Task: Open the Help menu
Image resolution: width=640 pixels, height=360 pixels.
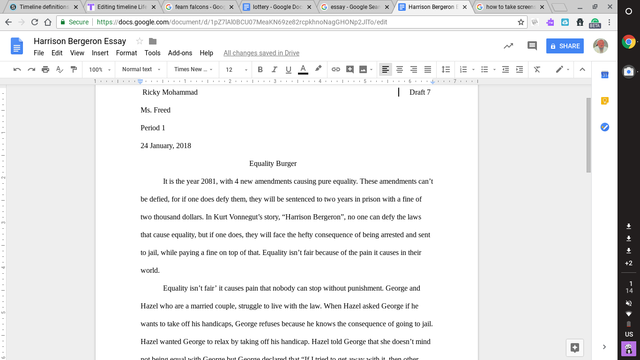Action: tap(206, 53)
